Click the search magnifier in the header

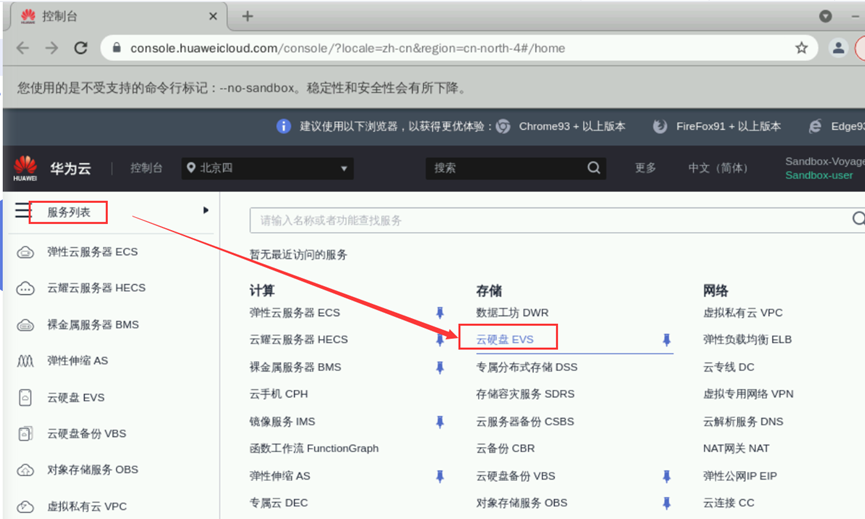click(594, 168)
